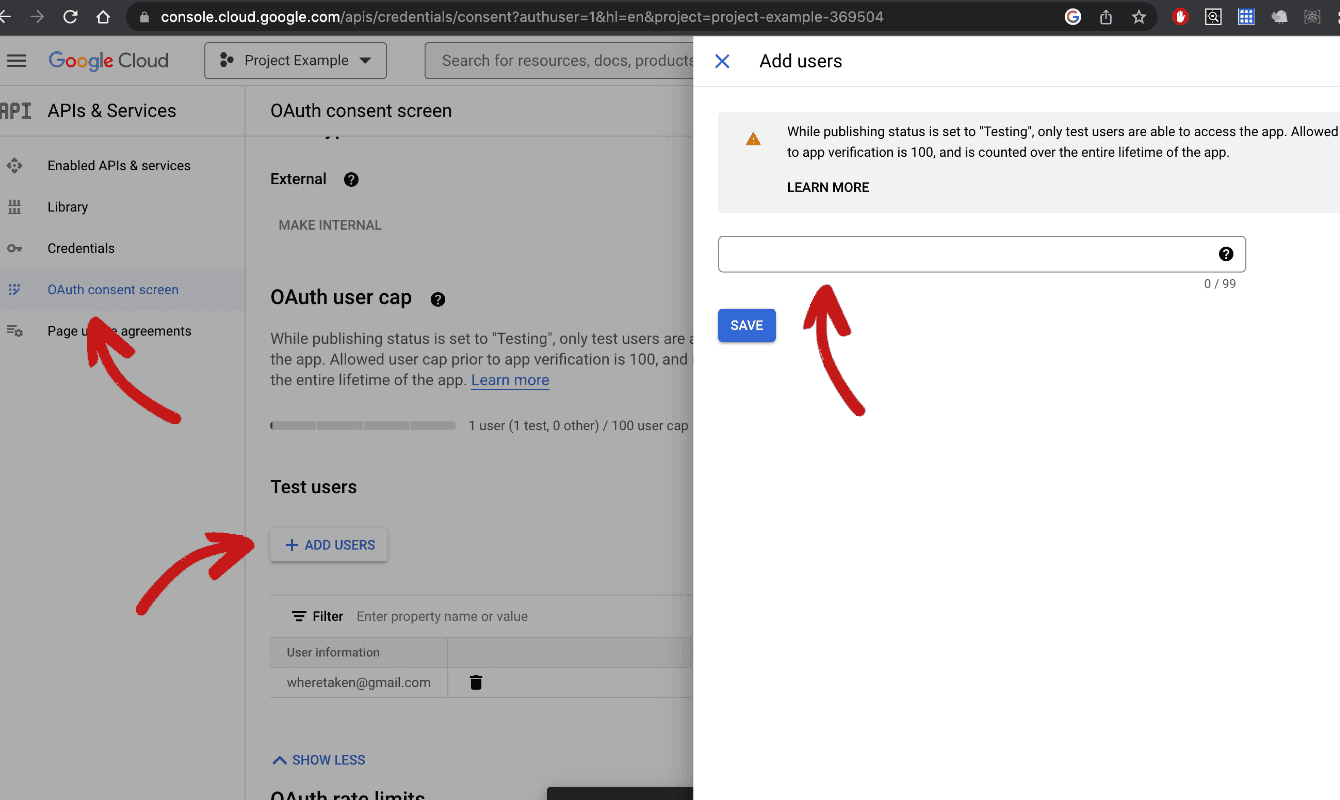Select OAuth consent screen in the sidebar
This screenshot has height=800, width=1340.
click(113, 290)
